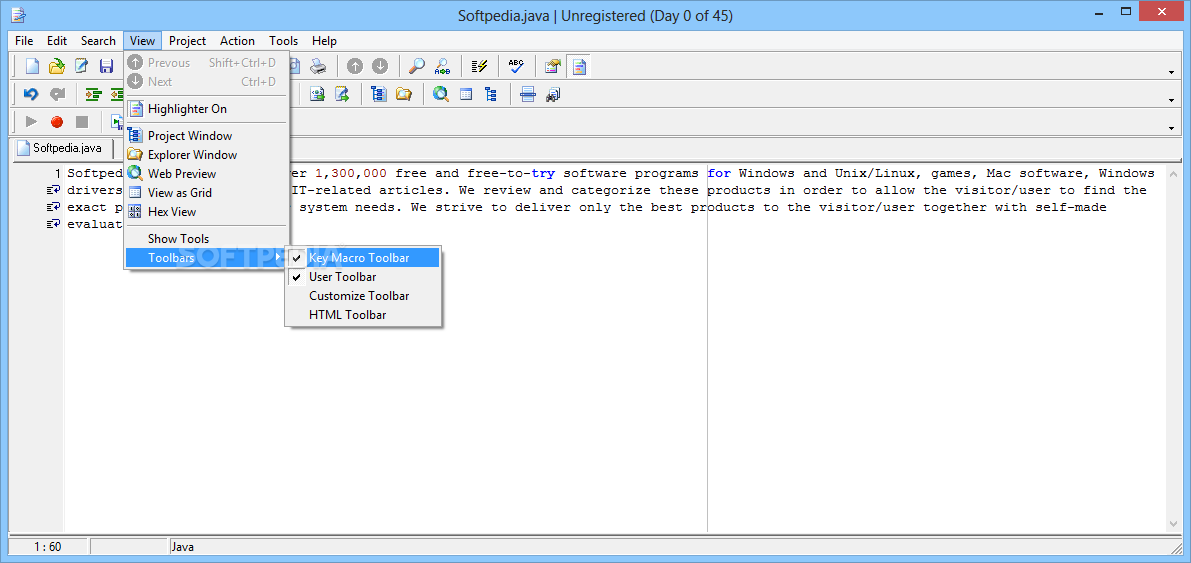Open the Project menu
This screenshot has height=563, width=1191.
coord(188,41)
